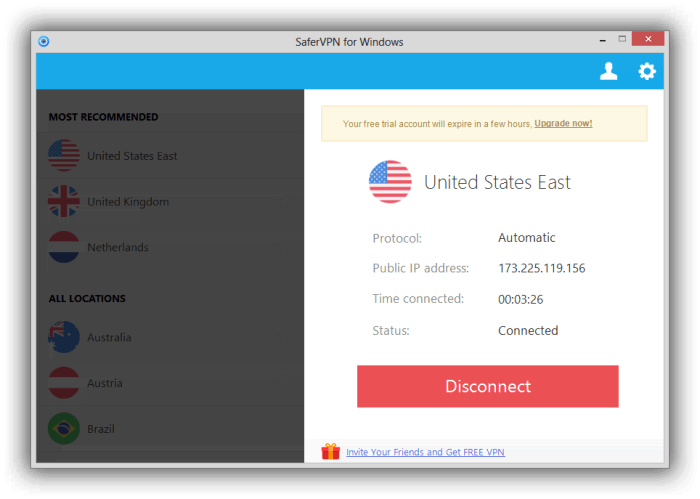The image size is (700, 499).
Task: Click the Protocol: label
Action: click(397, 238)
